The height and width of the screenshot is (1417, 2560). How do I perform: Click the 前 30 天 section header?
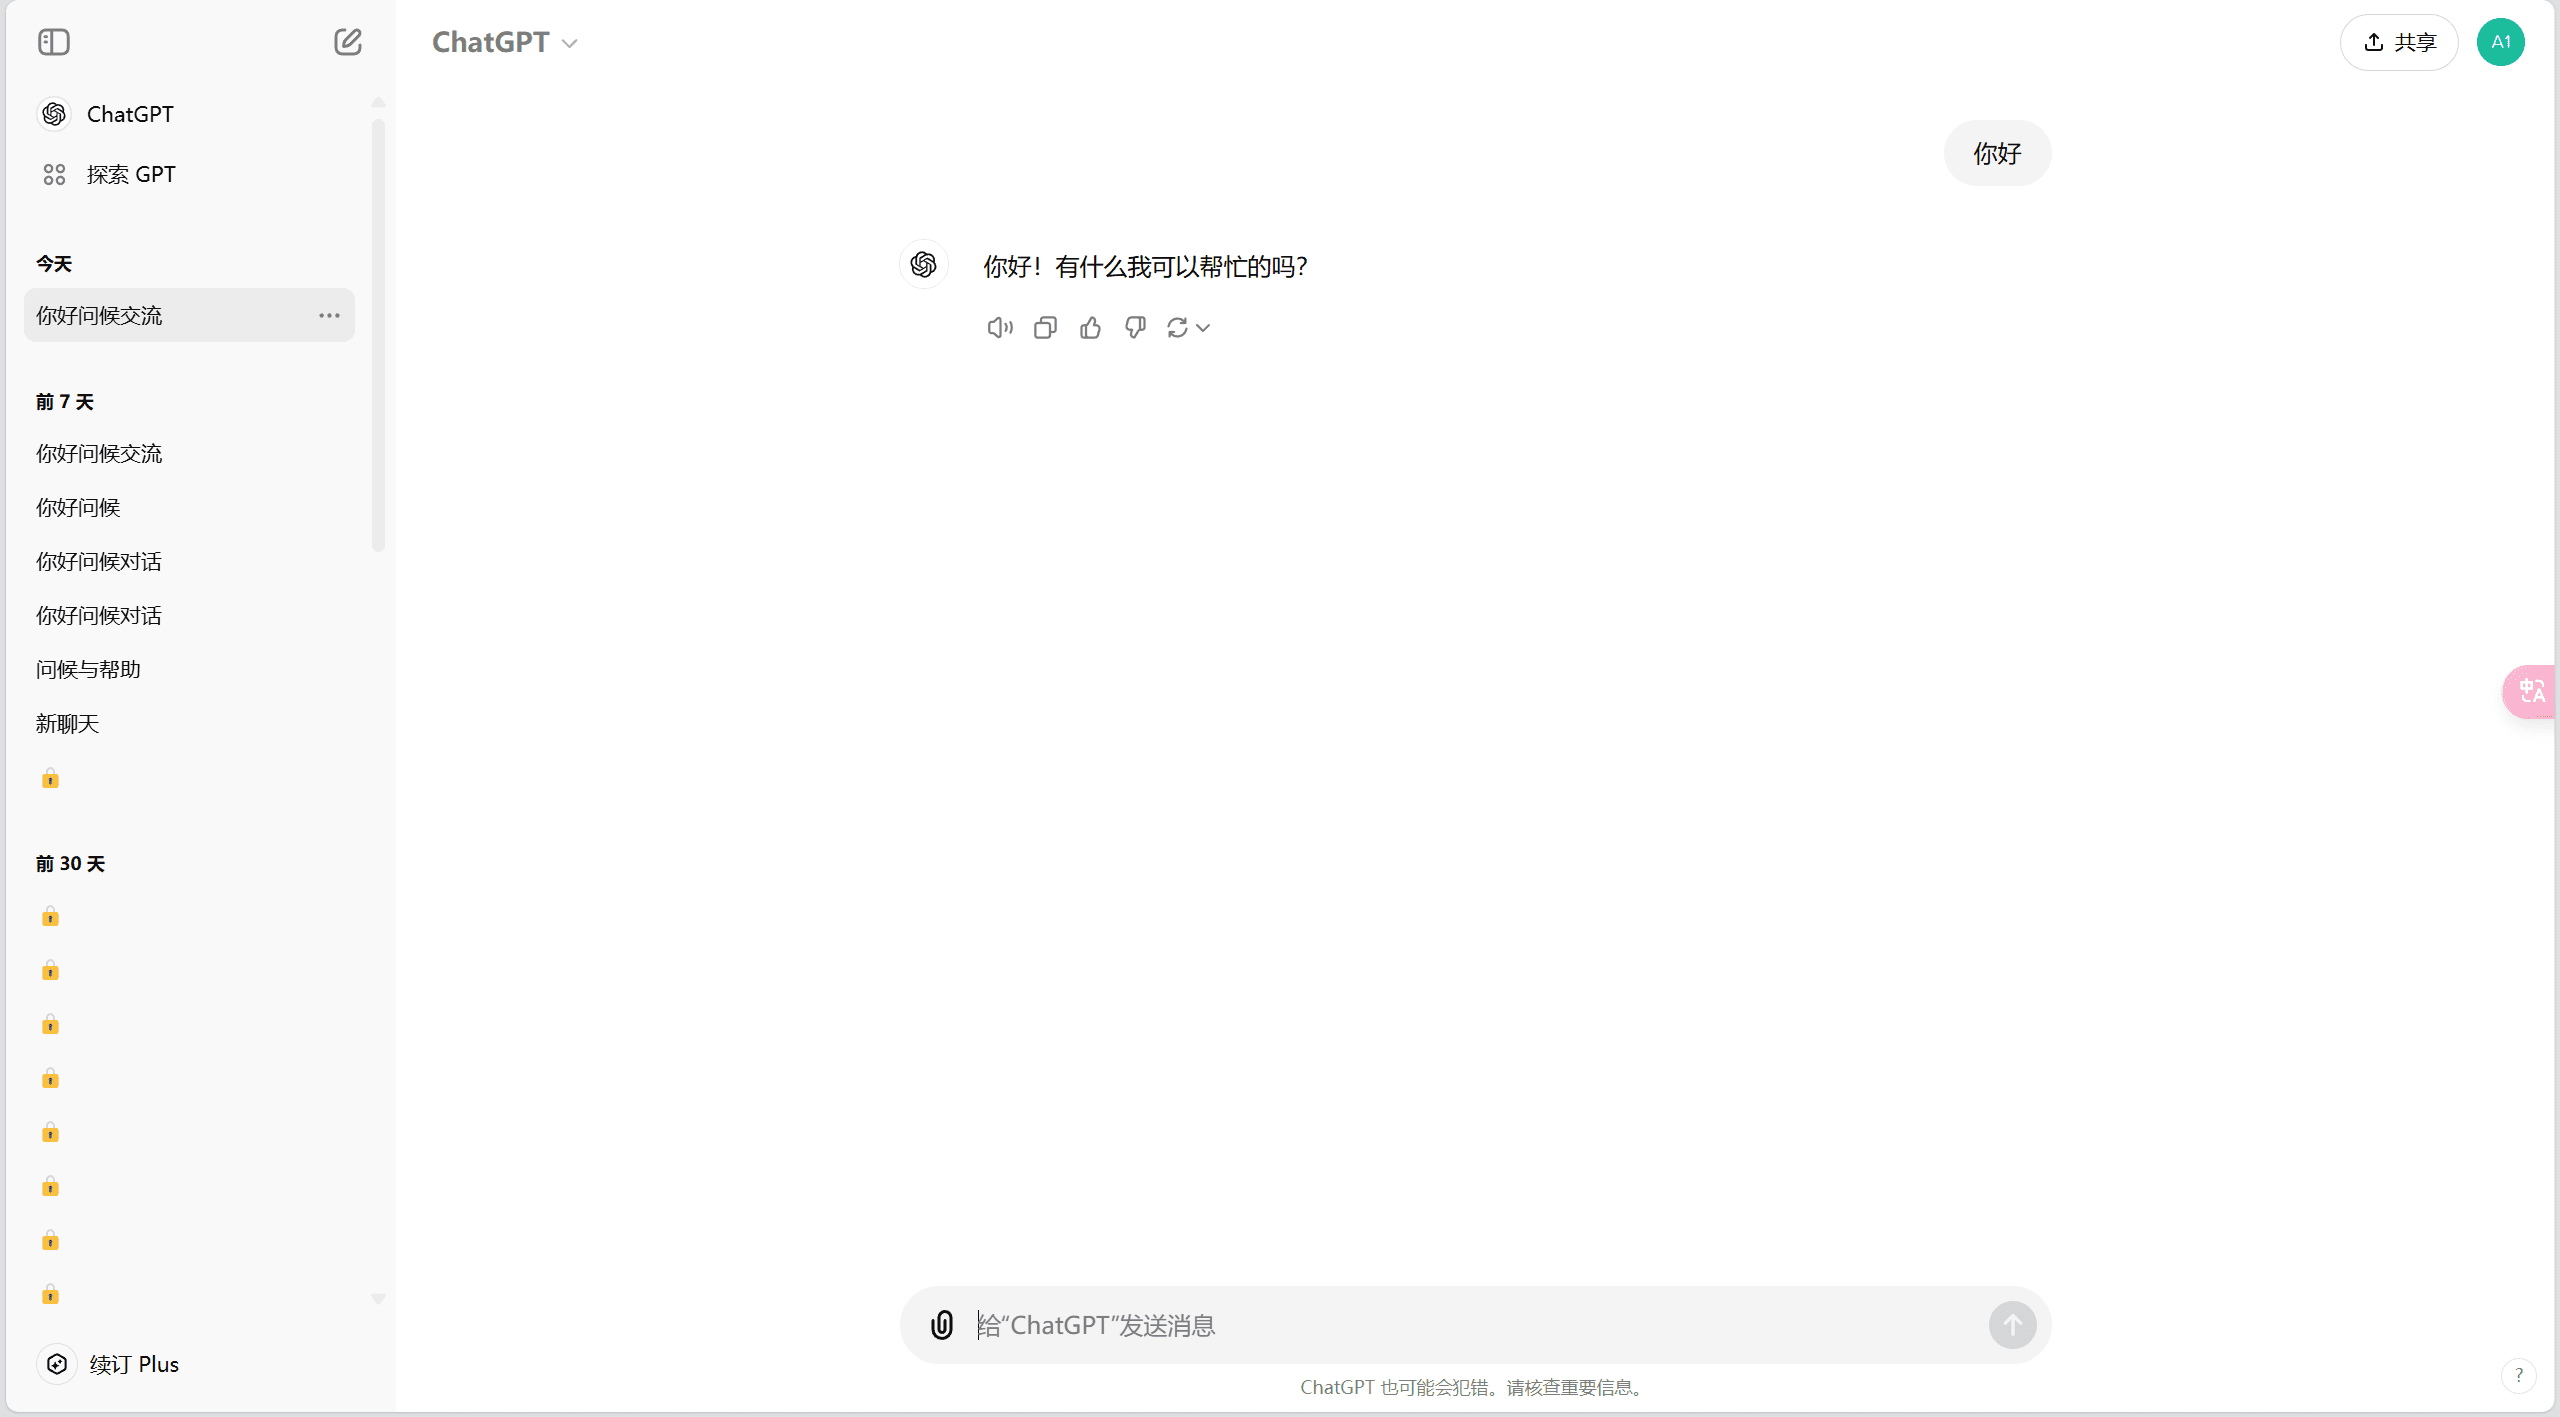70,863
